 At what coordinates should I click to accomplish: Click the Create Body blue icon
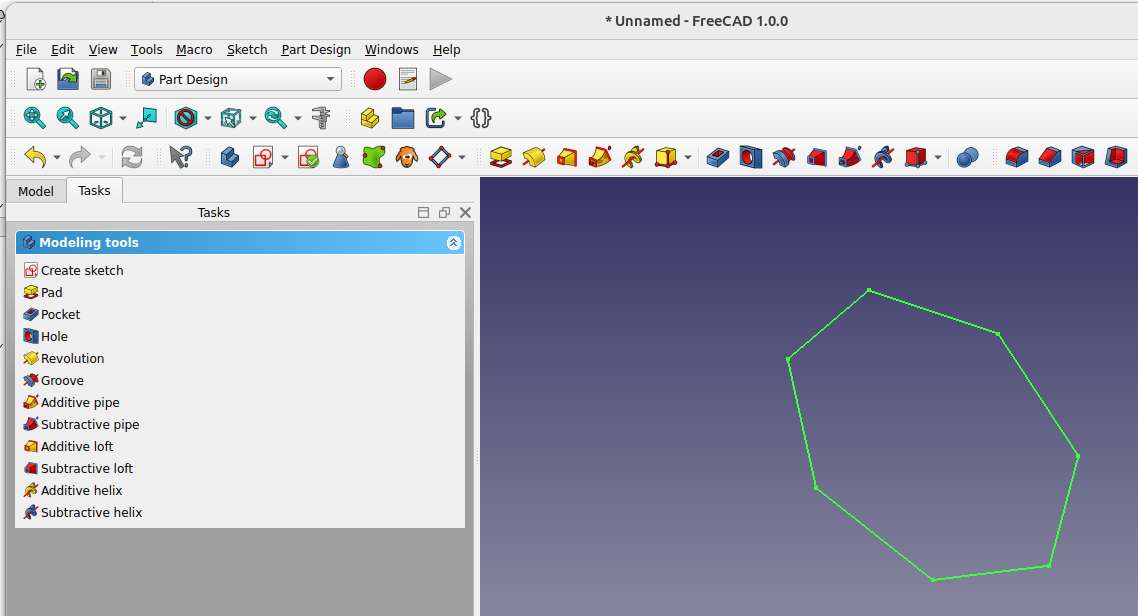point(229,157)
